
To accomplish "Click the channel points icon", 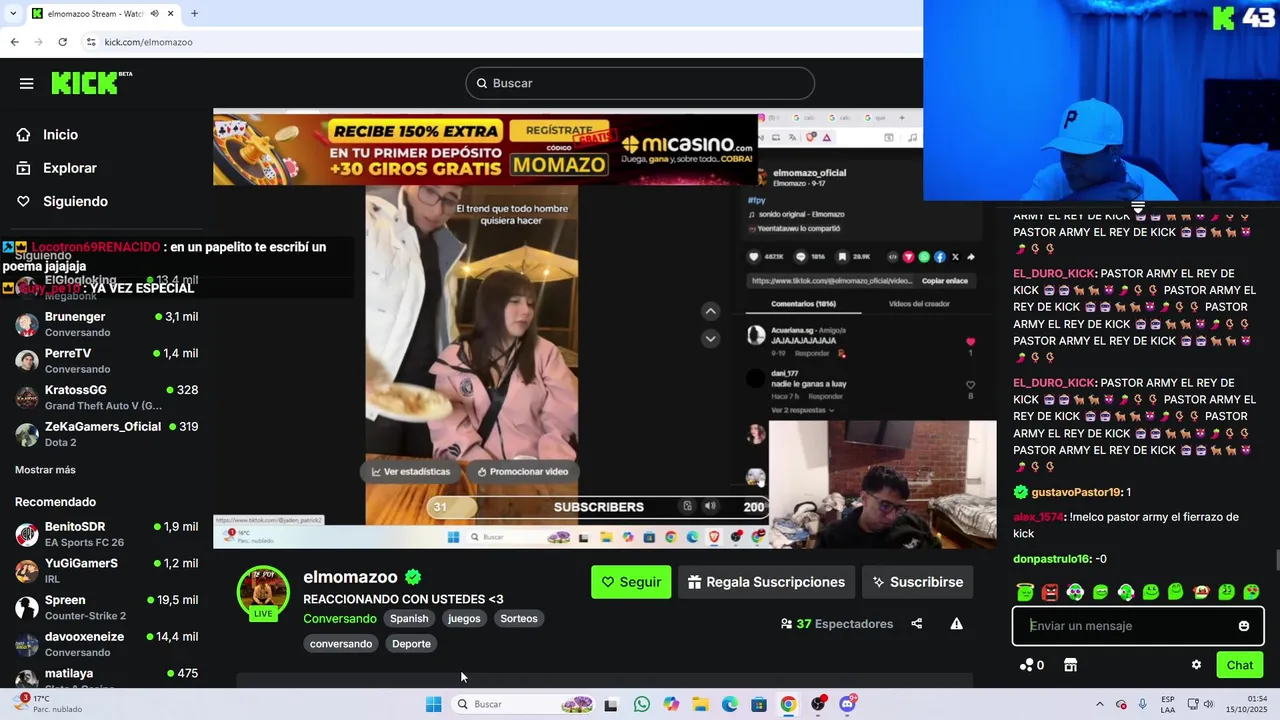I will [x=1026, y=665].
